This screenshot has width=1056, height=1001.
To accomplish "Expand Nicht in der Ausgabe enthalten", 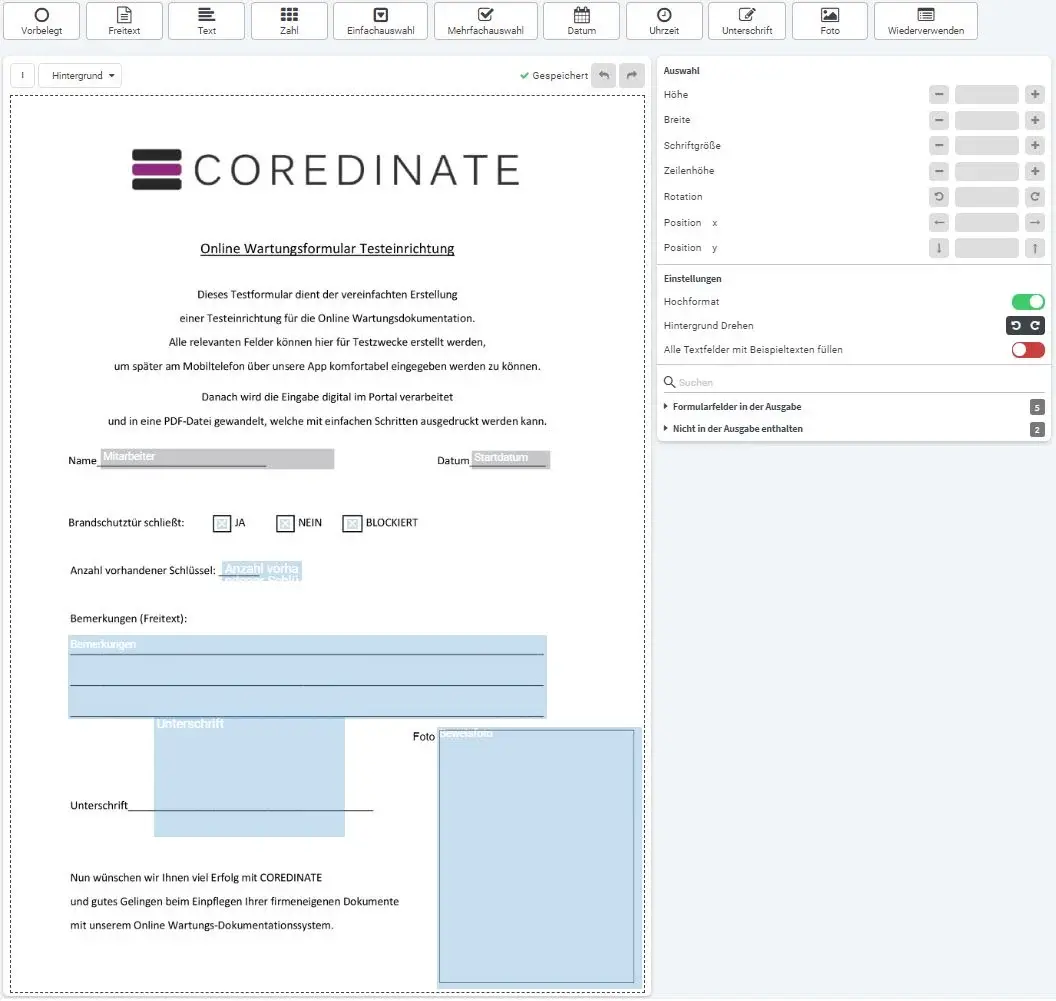I will point(737,429).
